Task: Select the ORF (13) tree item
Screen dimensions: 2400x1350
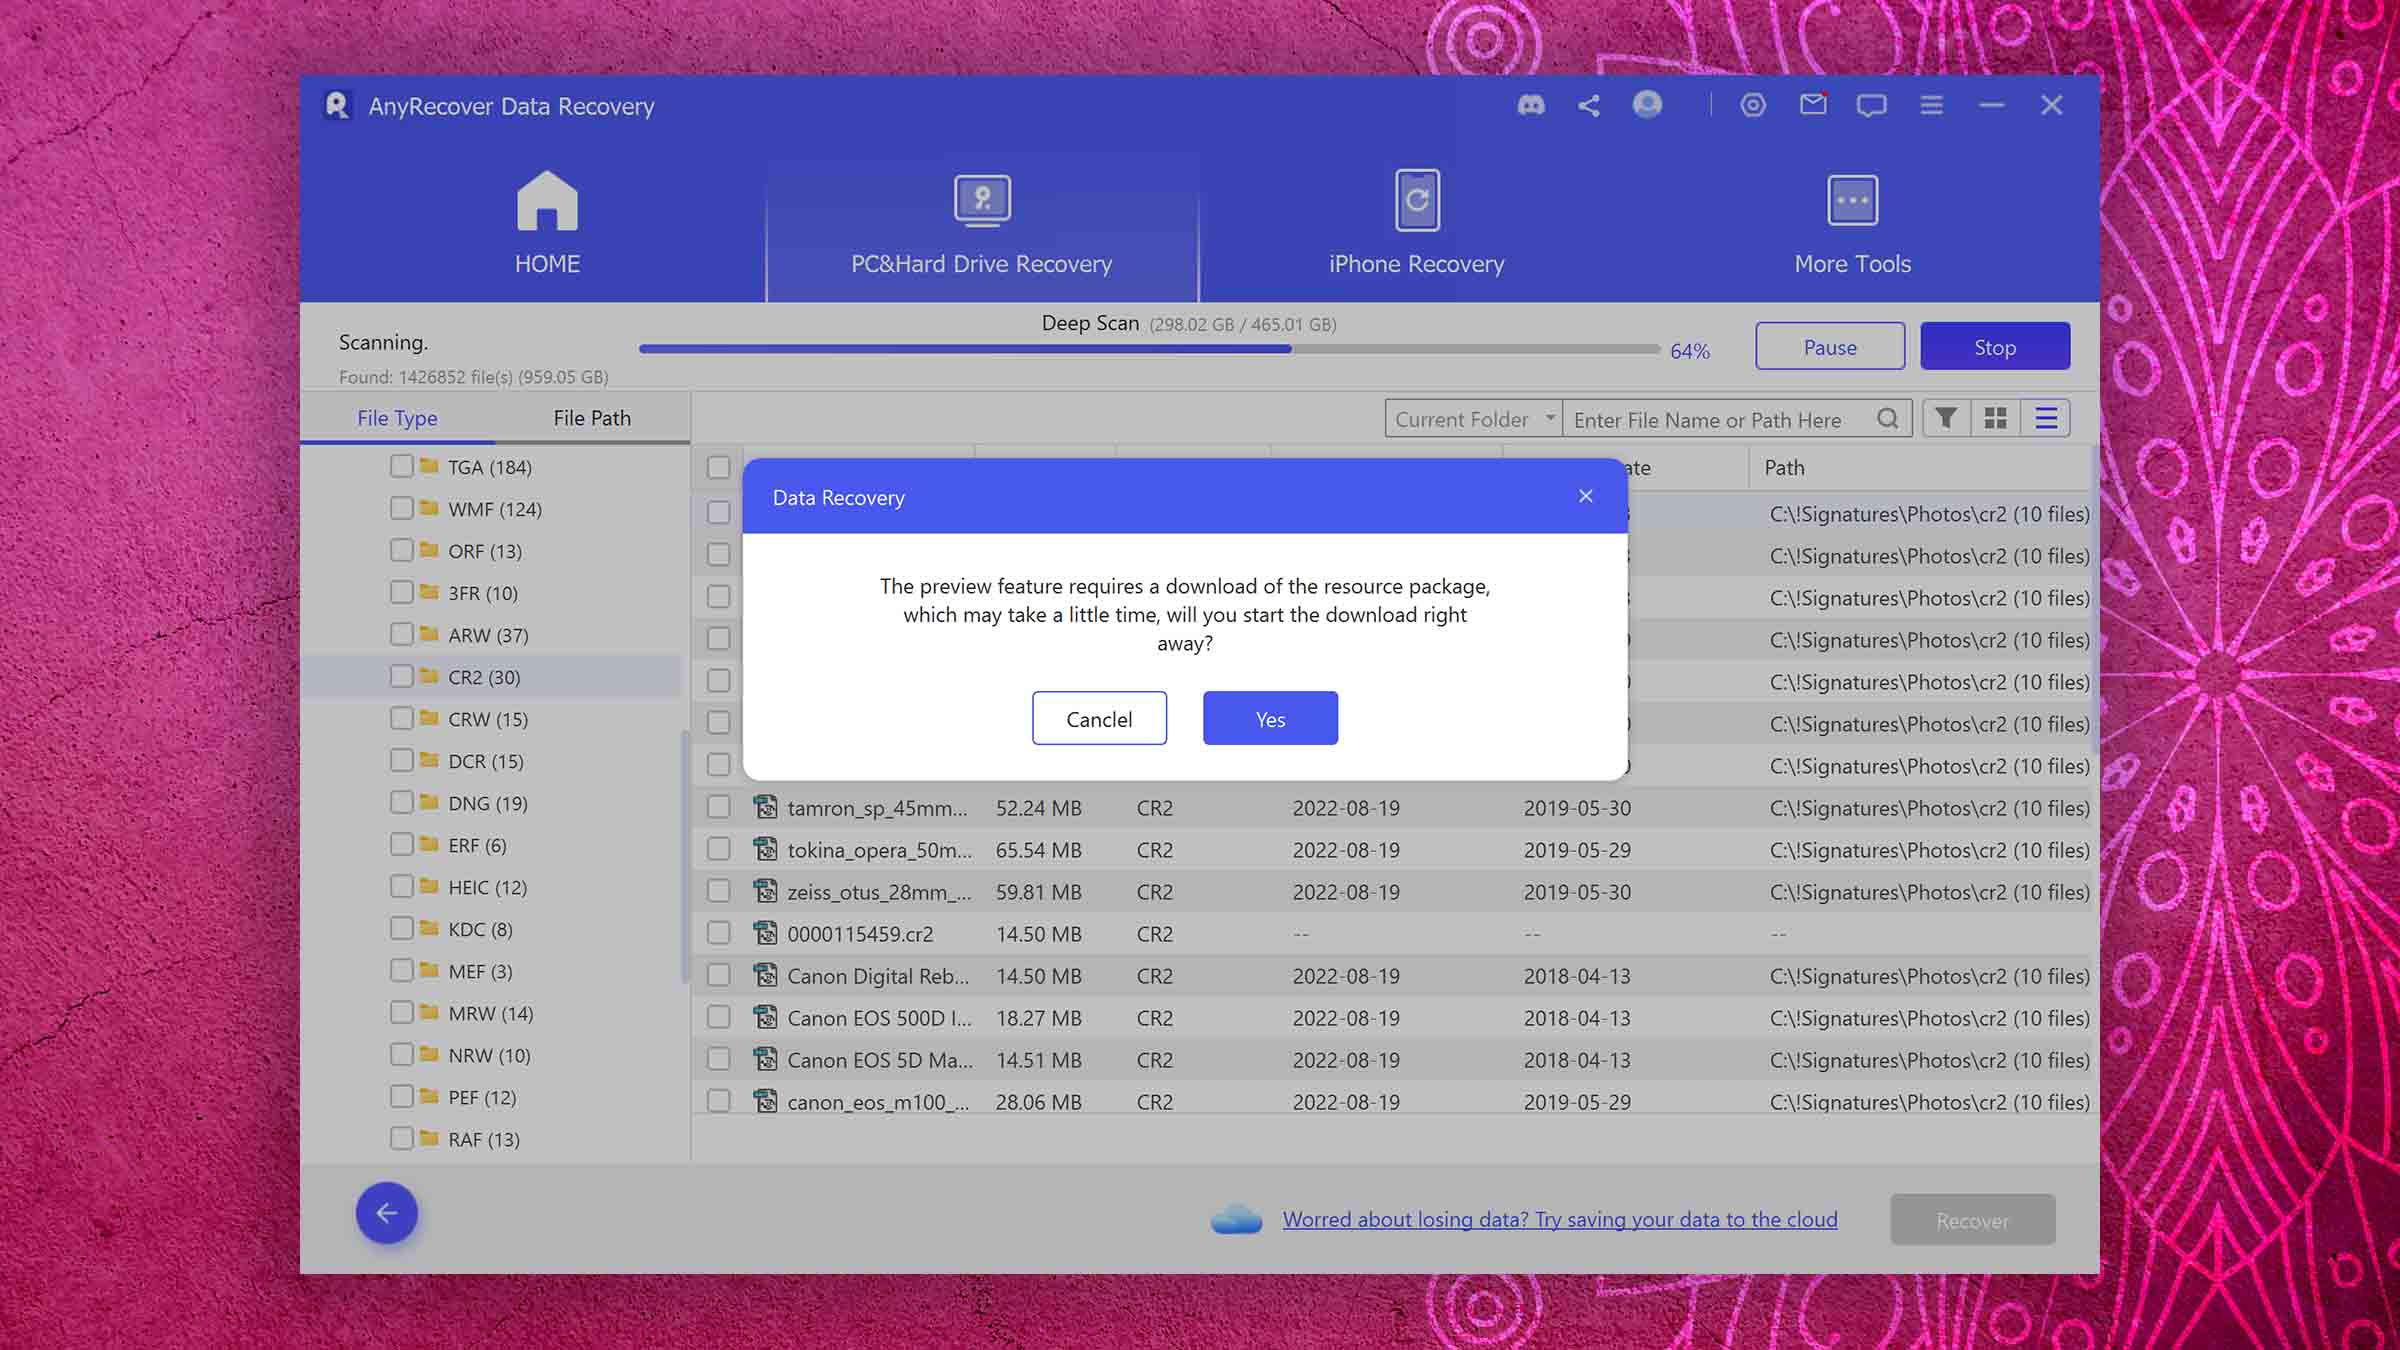Action: point(484,550)
